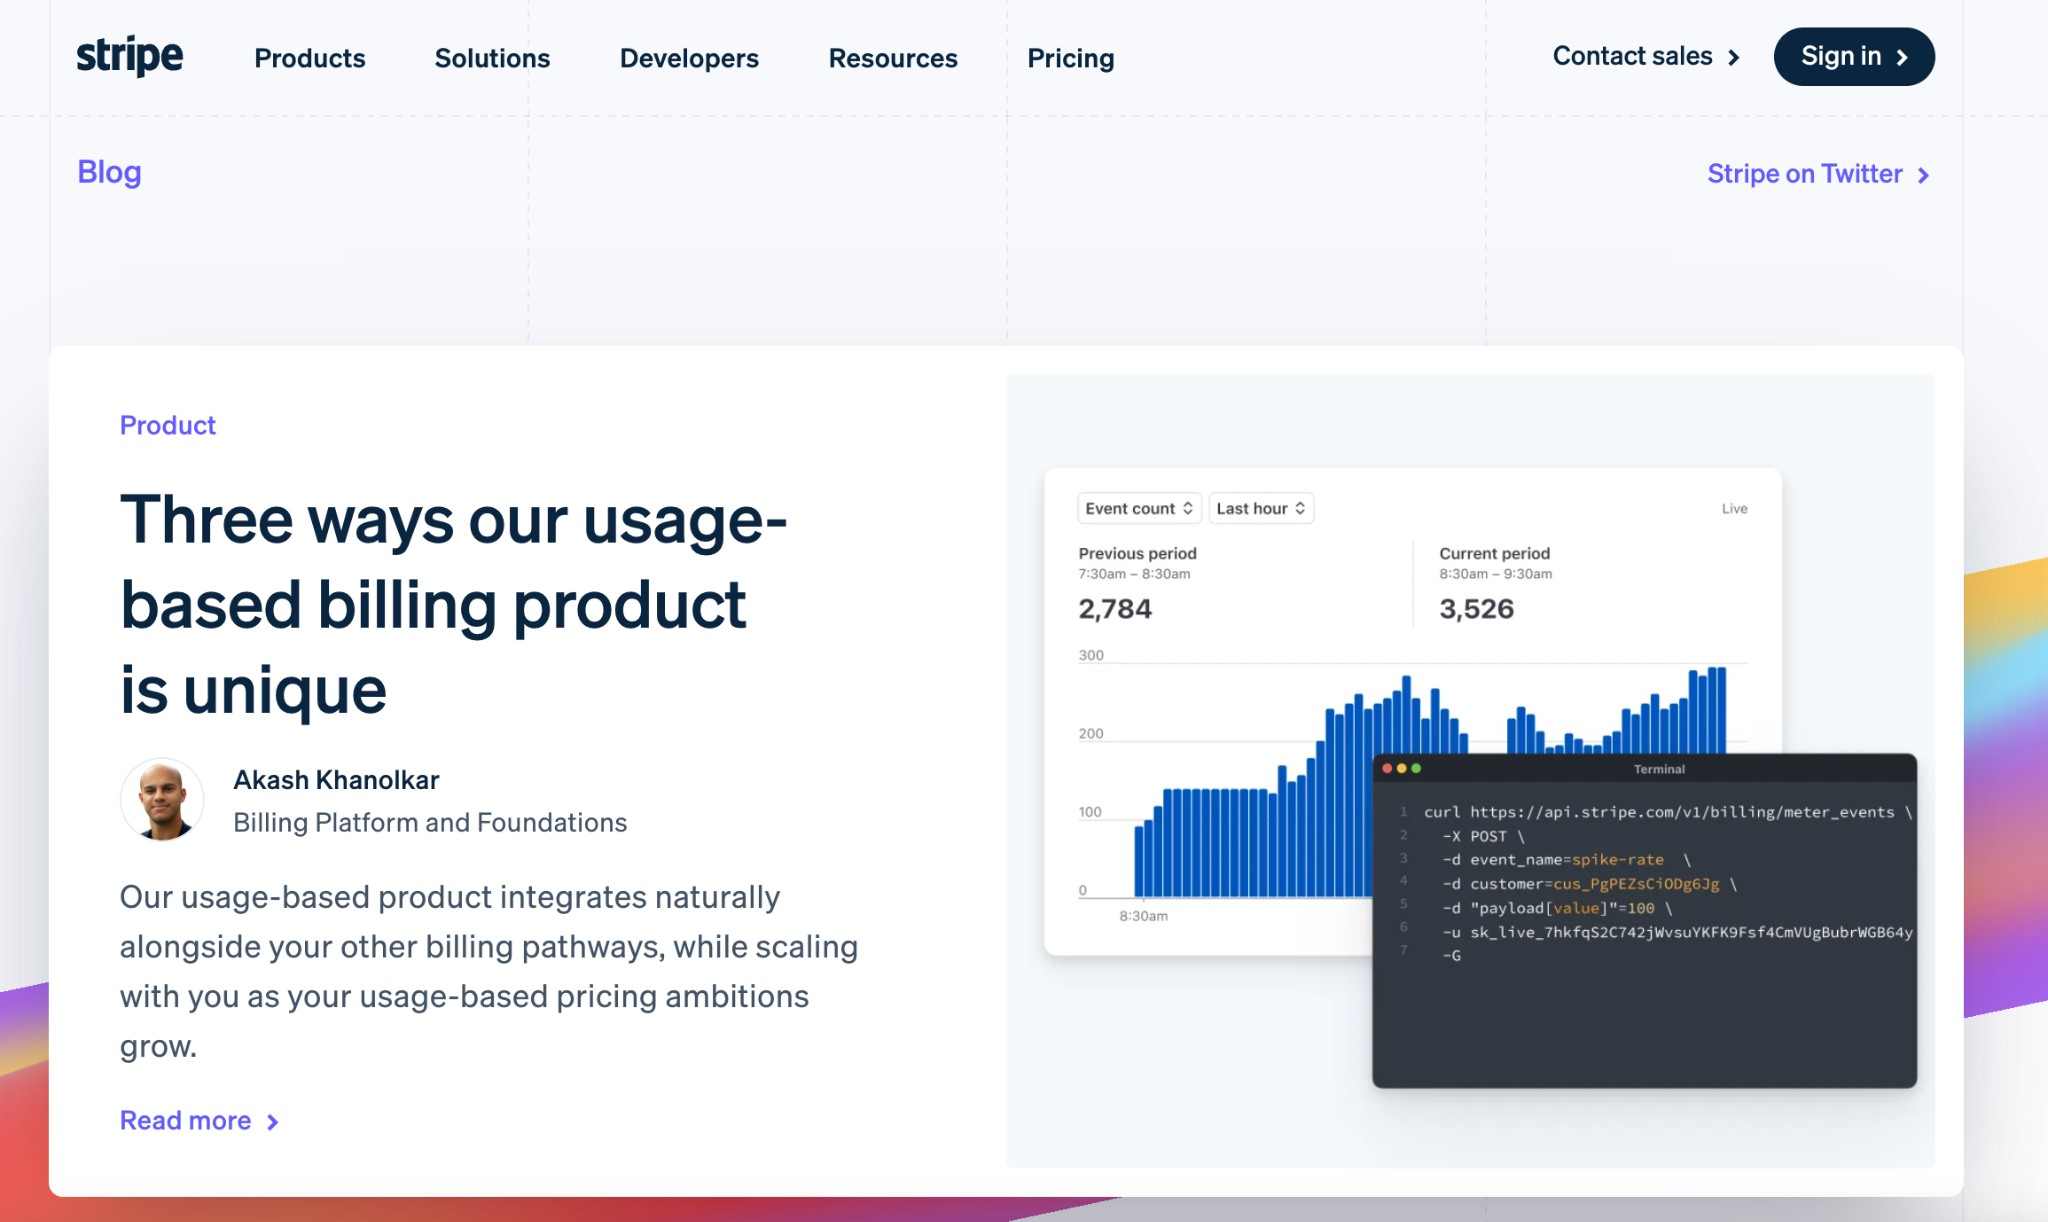Click the Sign in button
The height and width of the screenshot is (1222, 2048).
click(x=1854, y=56)
